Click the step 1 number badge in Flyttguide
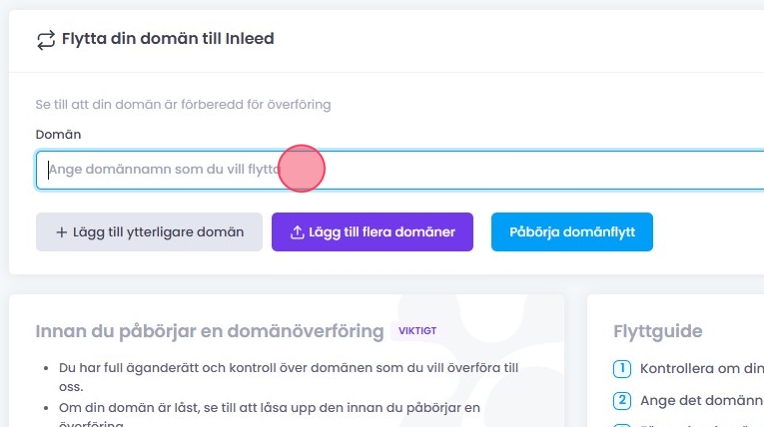This screenshot has height=427, width=764. [622, 368]
